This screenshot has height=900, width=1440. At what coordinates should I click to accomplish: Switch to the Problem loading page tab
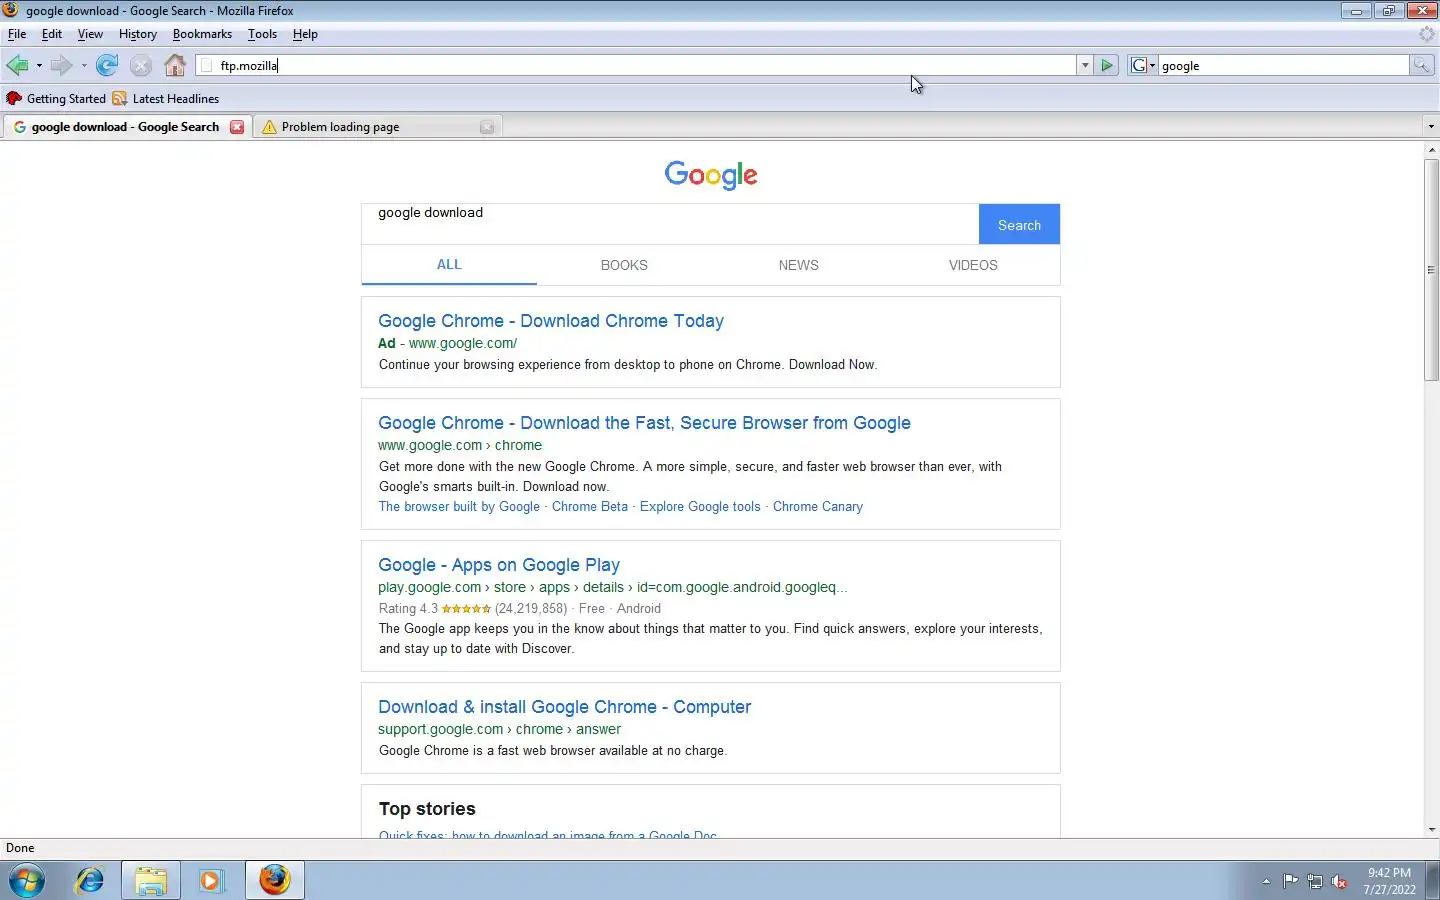click(x=377, y=127)
